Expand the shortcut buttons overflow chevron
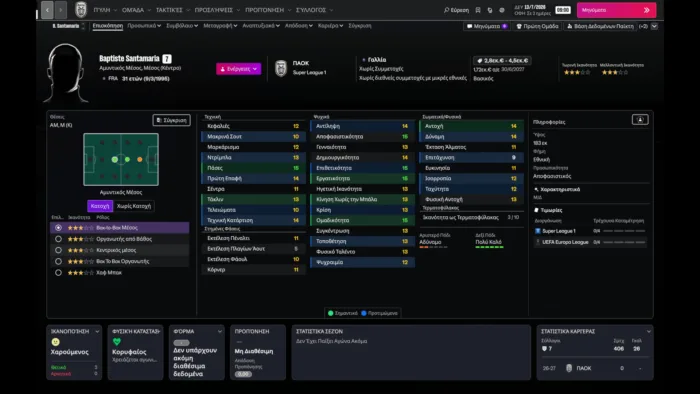 click(x=654, y=26)
